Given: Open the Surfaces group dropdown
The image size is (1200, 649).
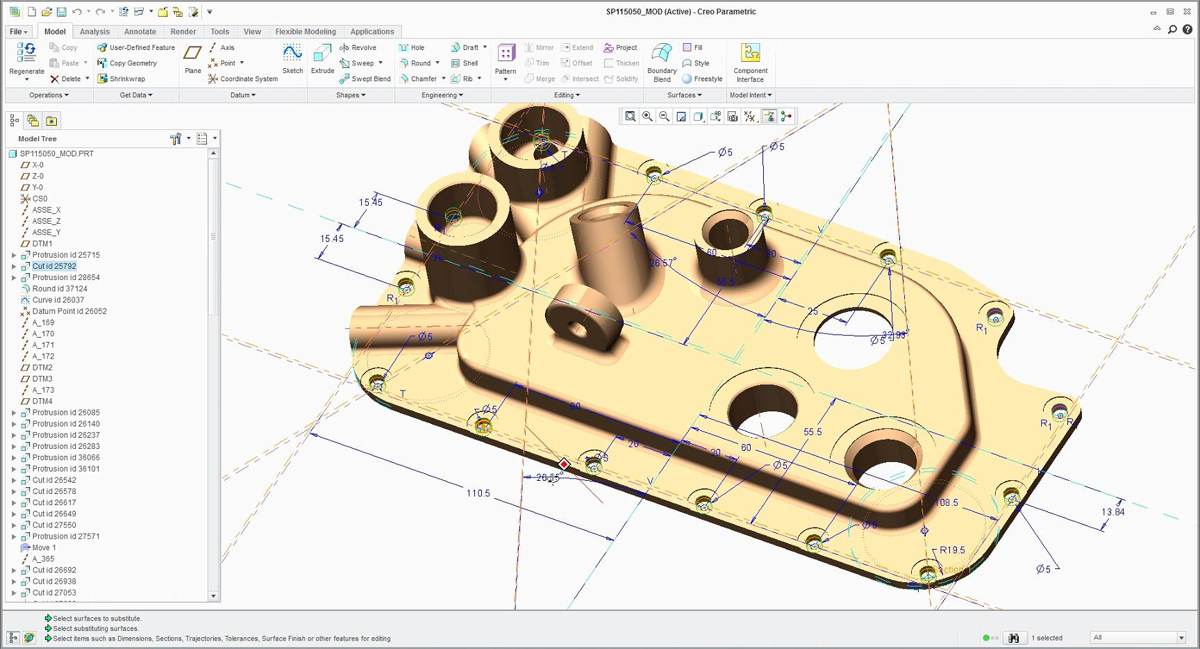Looking at the screenshot, I should (x=684, y=95).
